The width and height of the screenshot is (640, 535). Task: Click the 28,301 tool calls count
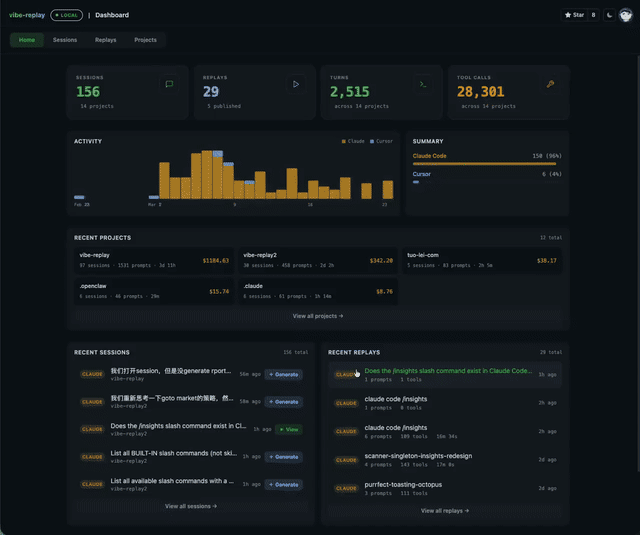(481, 92)
